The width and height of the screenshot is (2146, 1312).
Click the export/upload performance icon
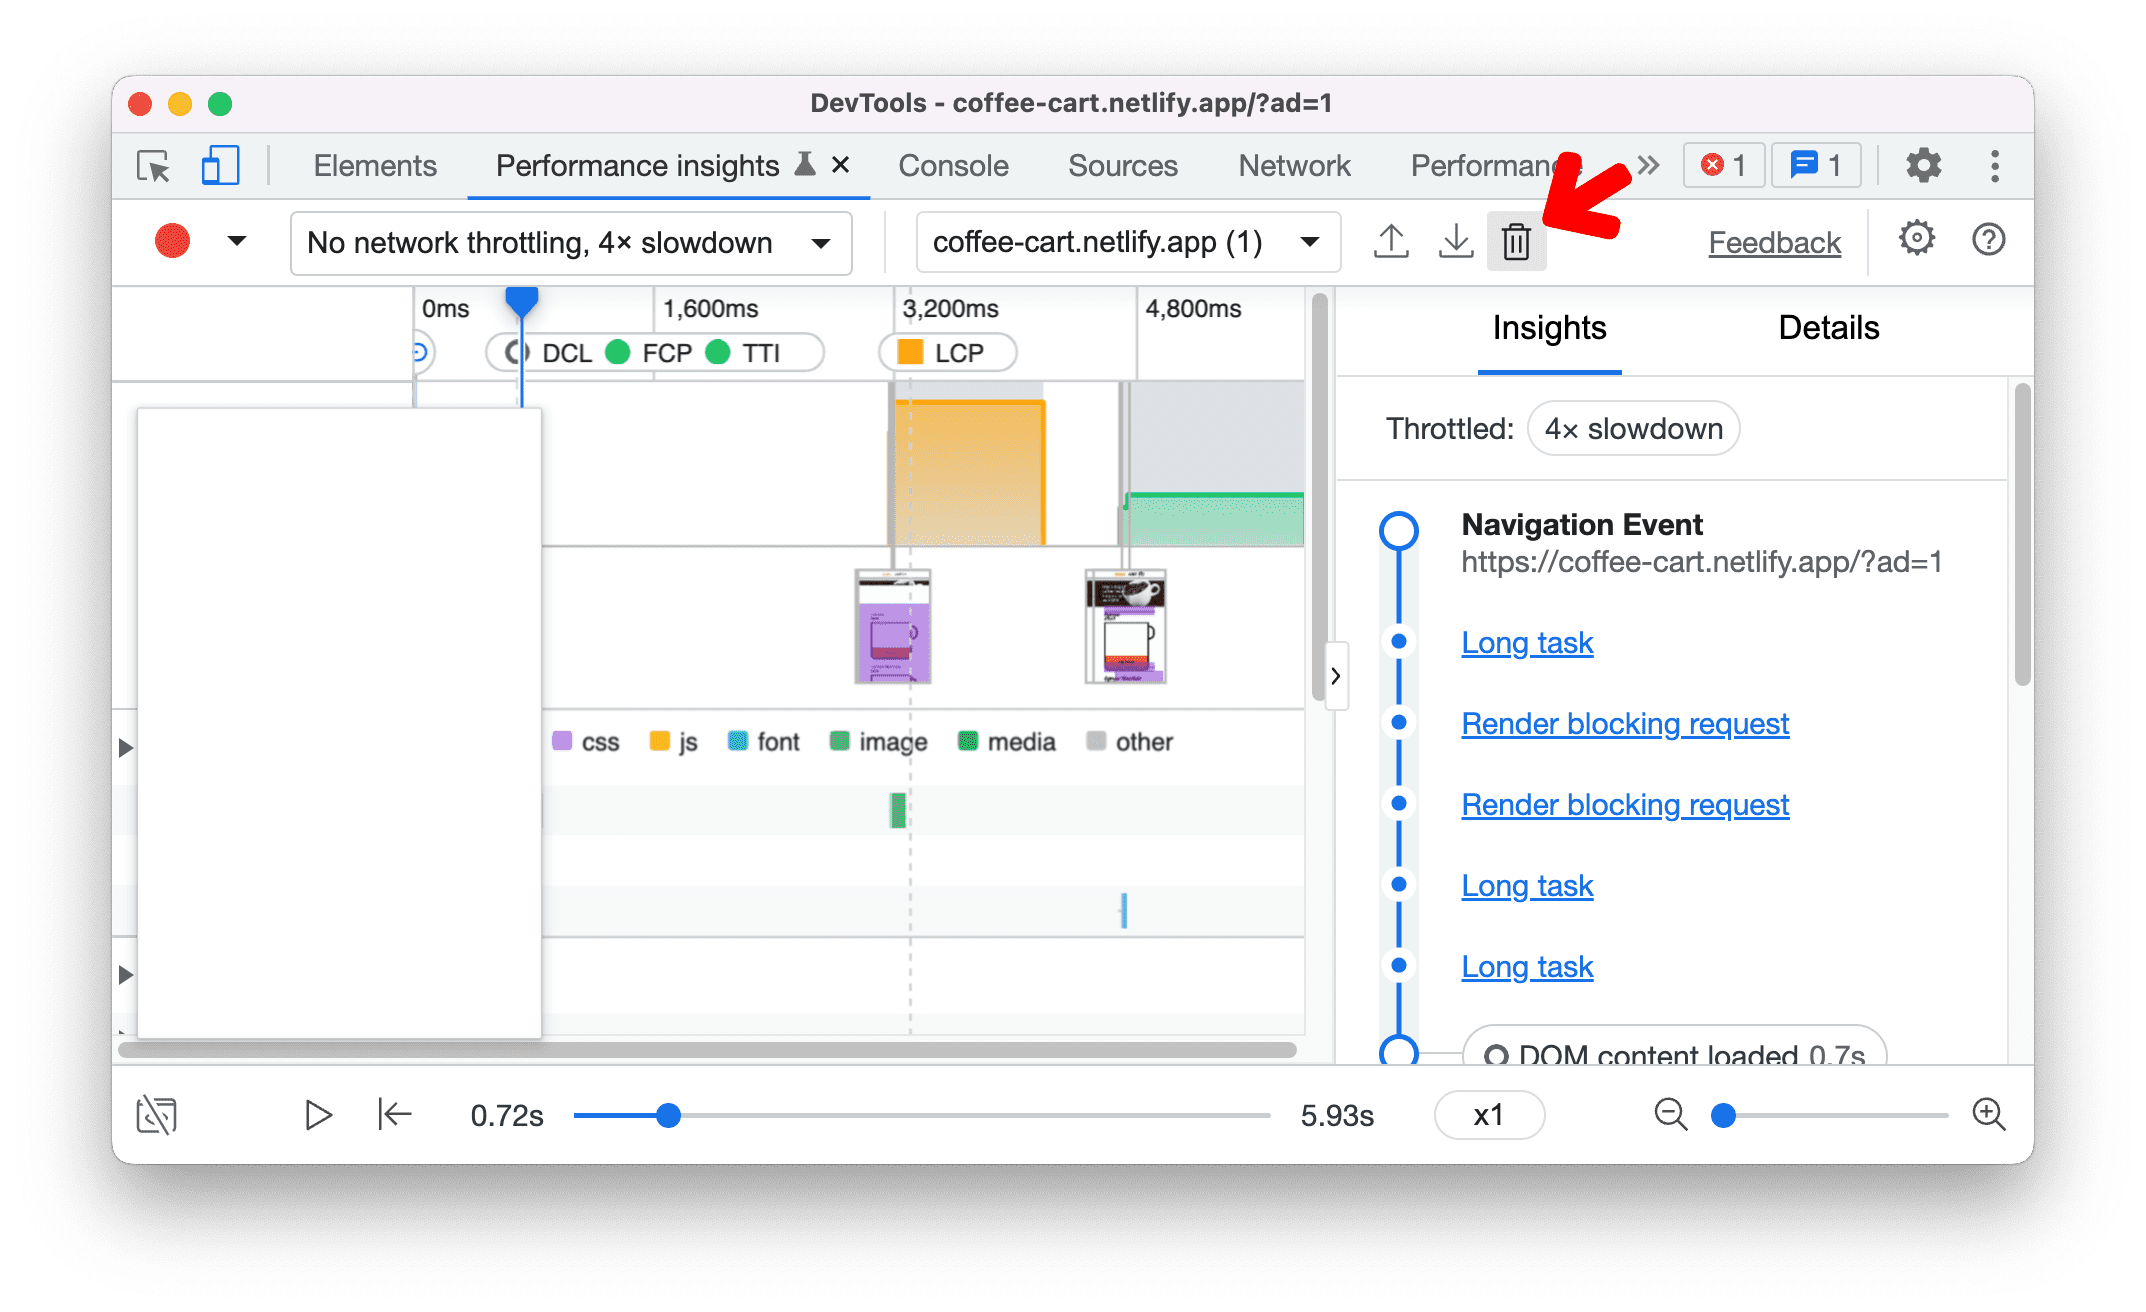tap(1390, 242)
